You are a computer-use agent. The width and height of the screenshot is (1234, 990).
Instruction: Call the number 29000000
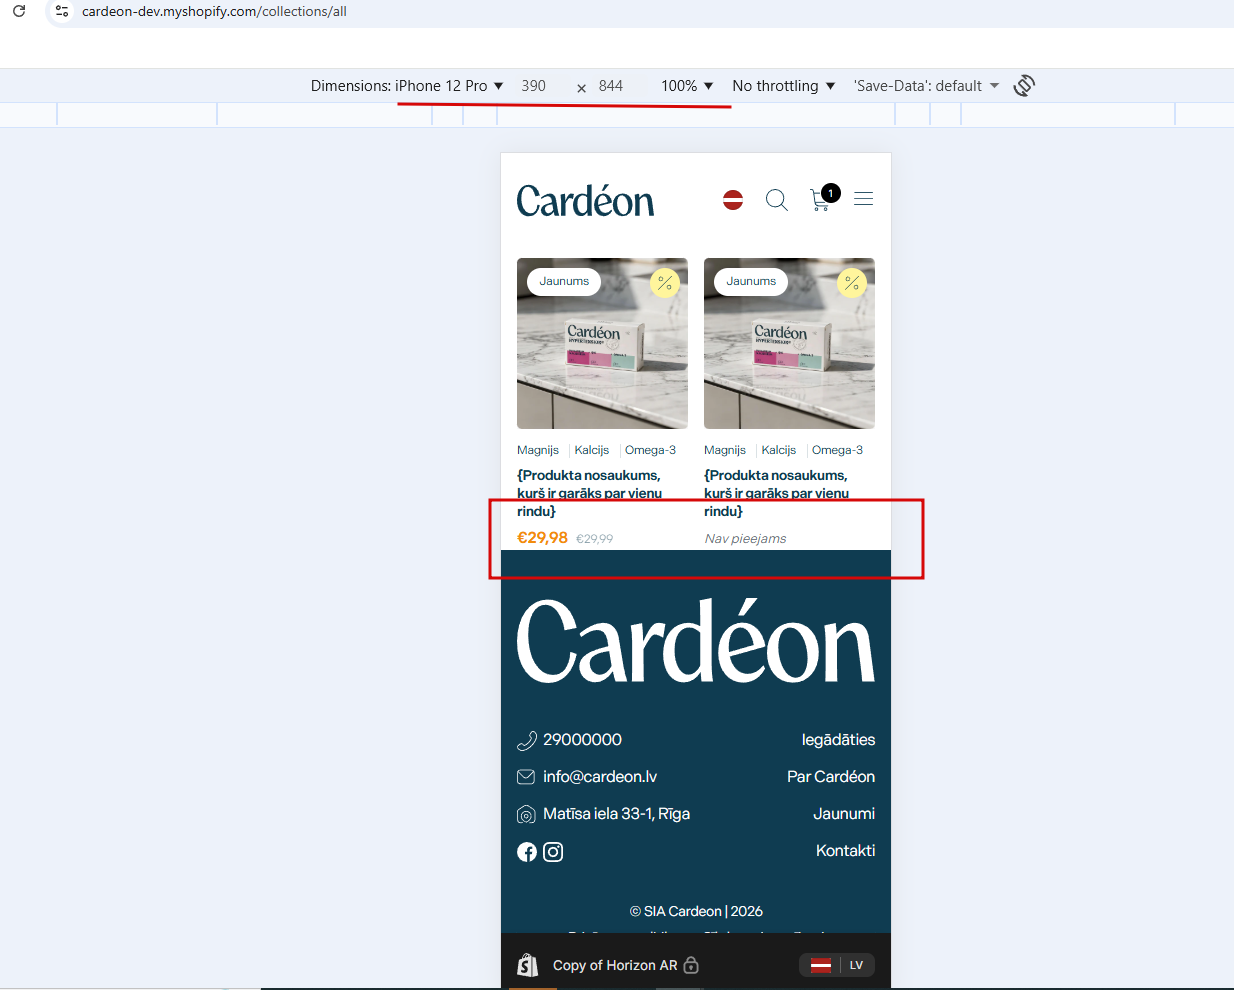point(582,740)
